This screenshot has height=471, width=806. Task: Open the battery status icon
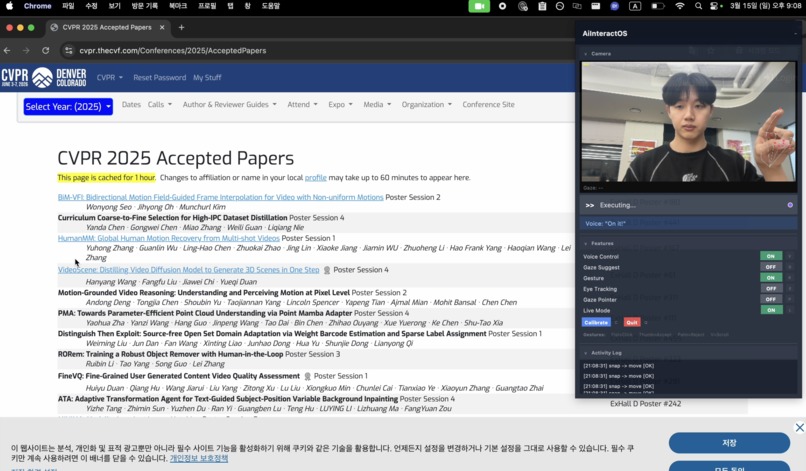tap(657, 6)
